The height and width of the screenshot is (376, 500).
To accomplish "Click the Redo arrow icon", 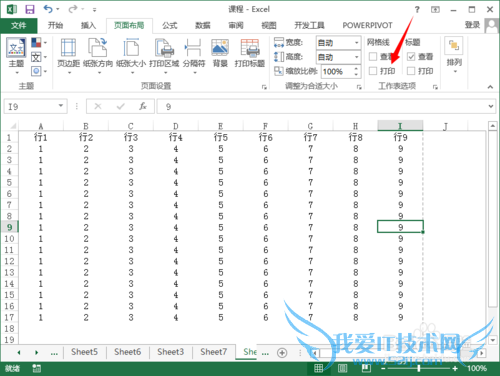I will 73,9.
